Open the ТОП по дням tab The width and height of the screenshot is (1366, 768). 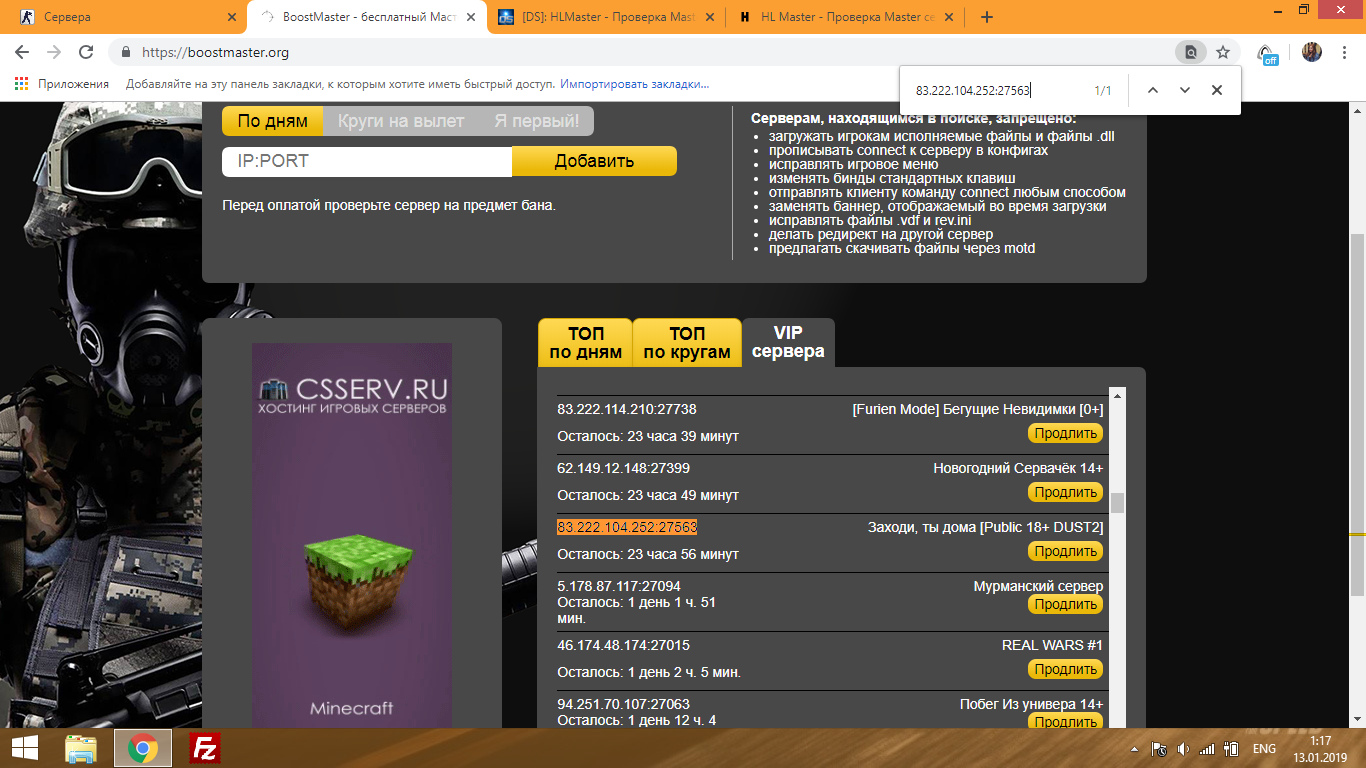click(x=586, y=342)
